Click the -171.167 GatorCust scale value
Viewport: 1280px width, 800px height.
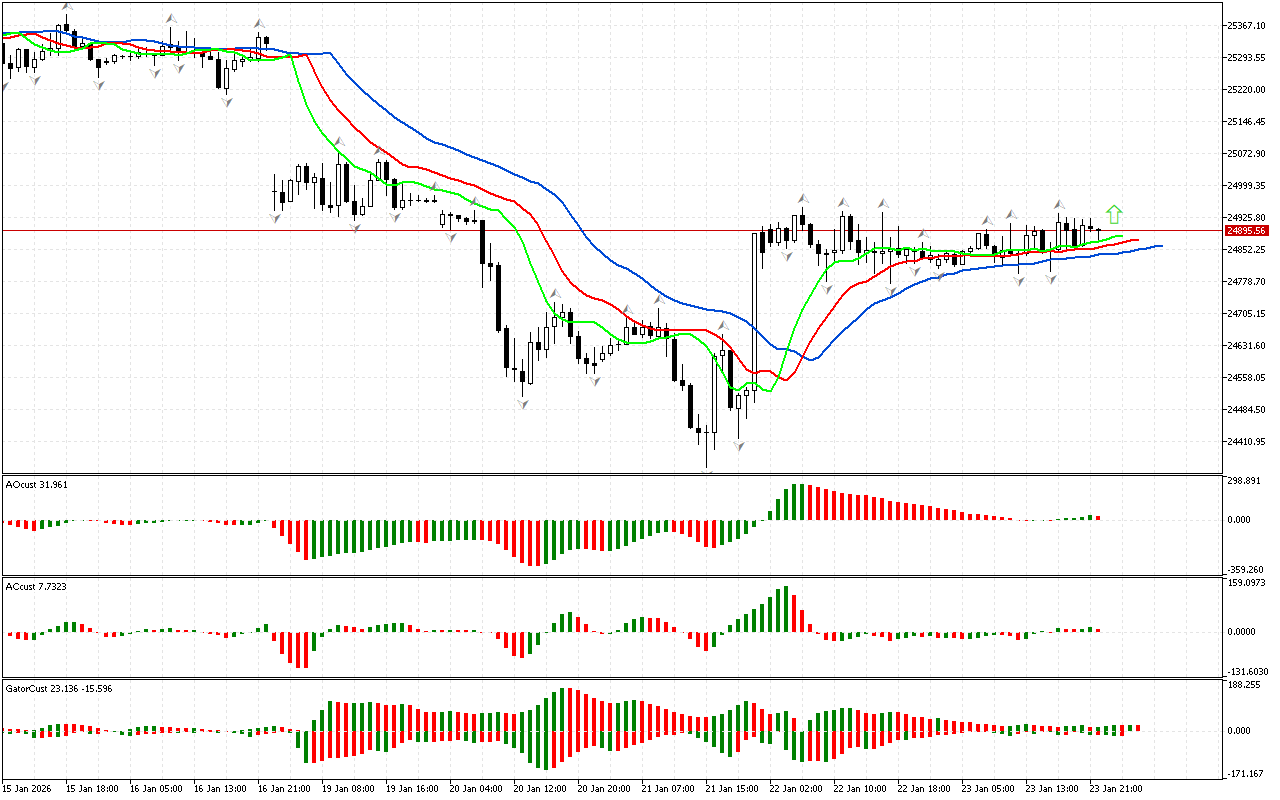click(1246, 774)
